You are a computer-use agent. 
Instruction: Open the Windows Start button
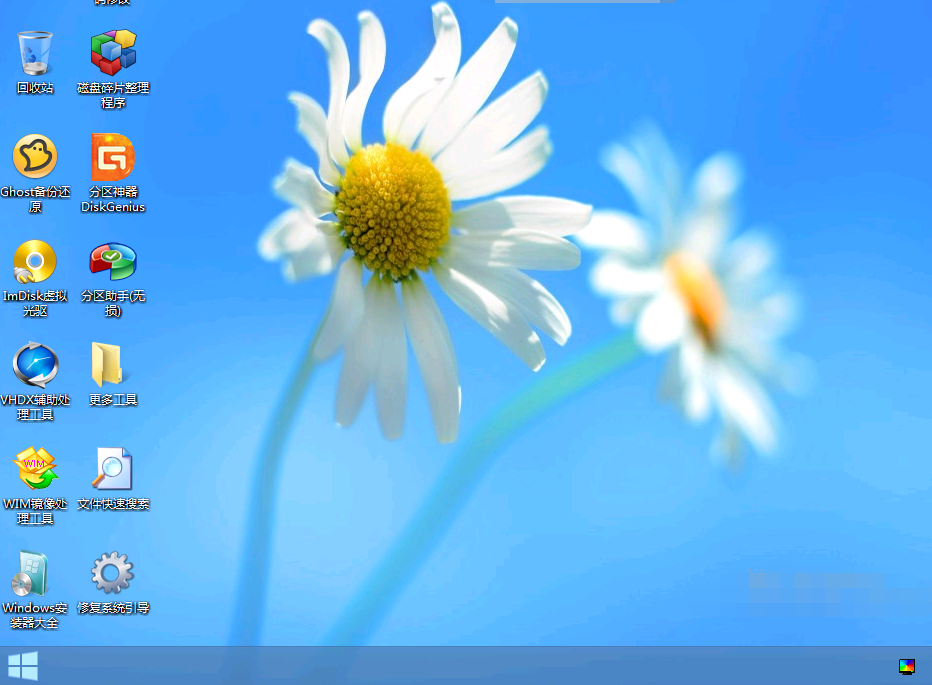tap(23, 666)
